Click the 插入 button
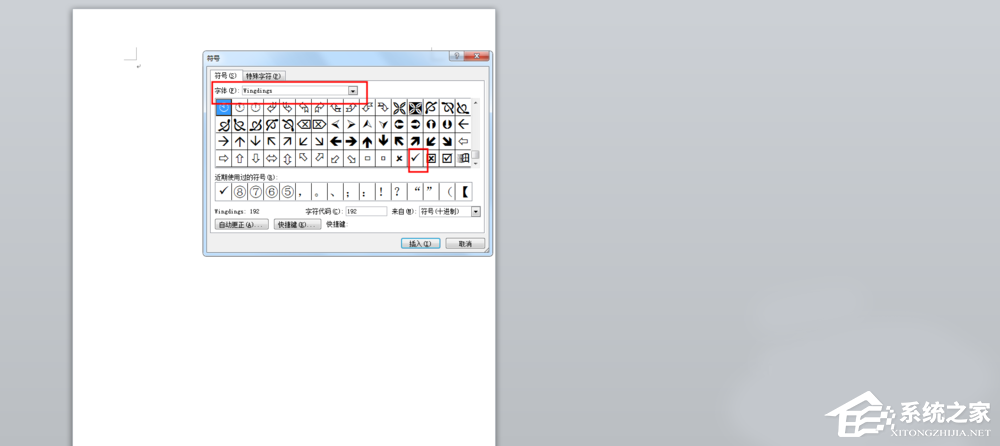The width and height of the screenshot is (1000, 446). click(x=419, y=243)
